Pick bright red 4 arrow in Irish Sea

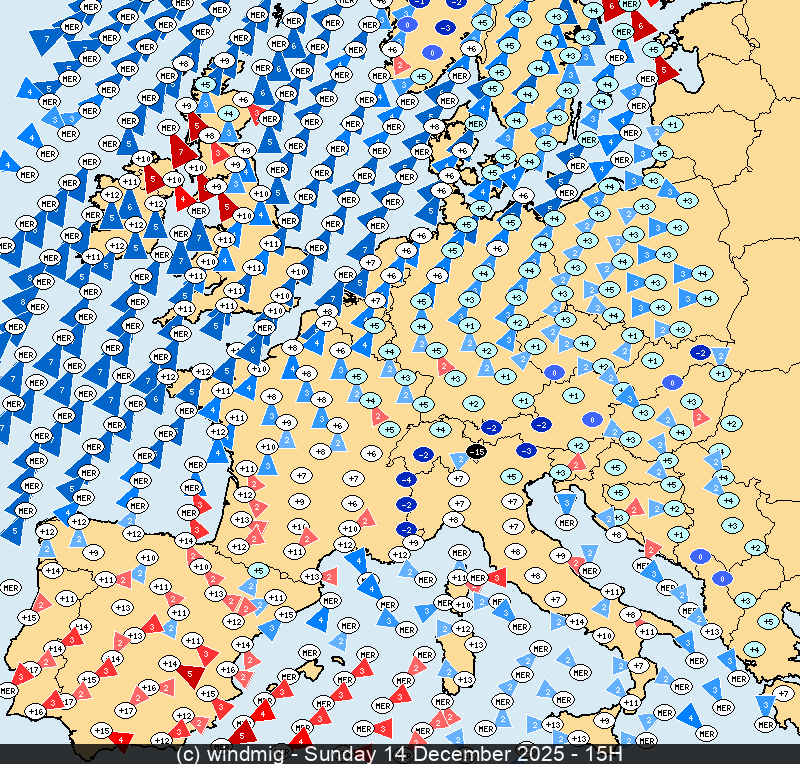pyautogui.click(x=185, y=199)
